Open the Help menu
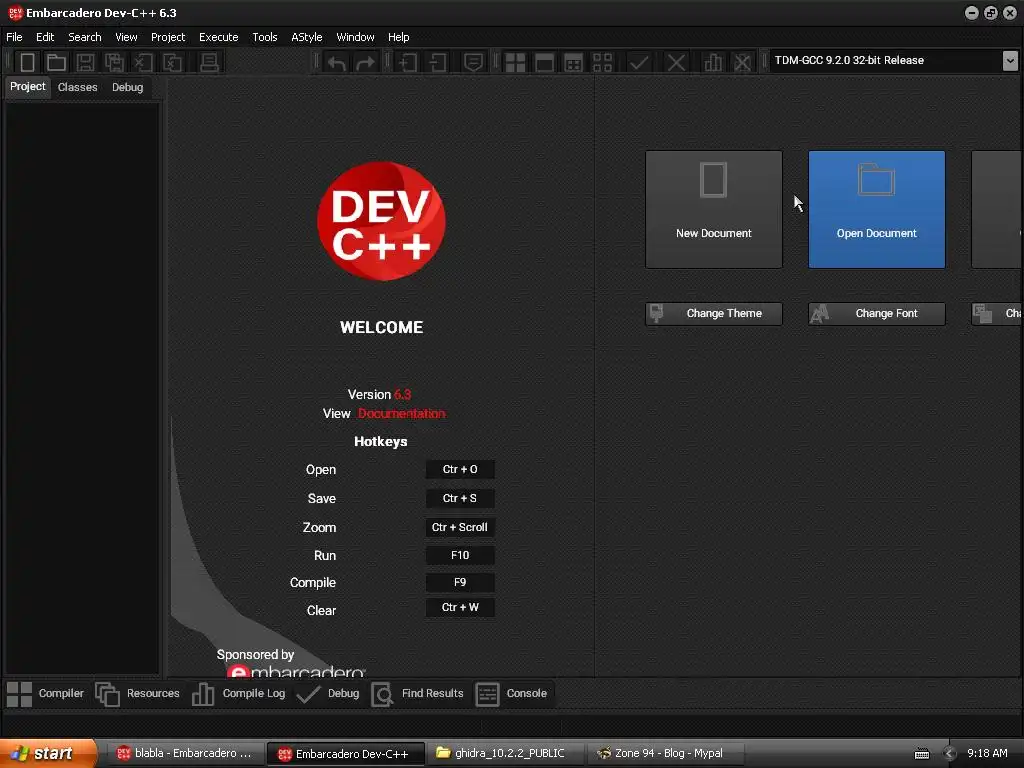Viewport: 1024px width, 768px height. click(398, 37)
